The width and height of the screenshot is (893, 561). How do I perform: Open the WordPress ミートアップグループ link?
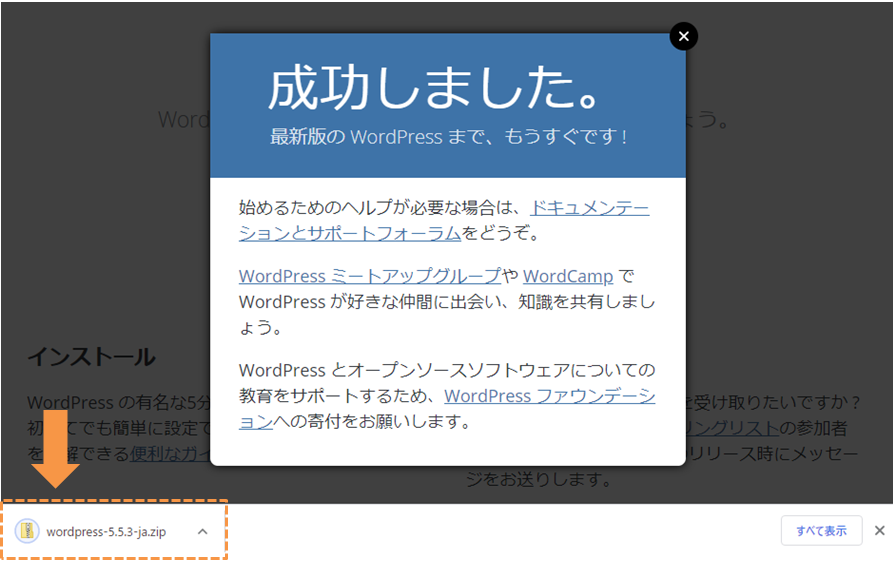(x=370, y=276)
